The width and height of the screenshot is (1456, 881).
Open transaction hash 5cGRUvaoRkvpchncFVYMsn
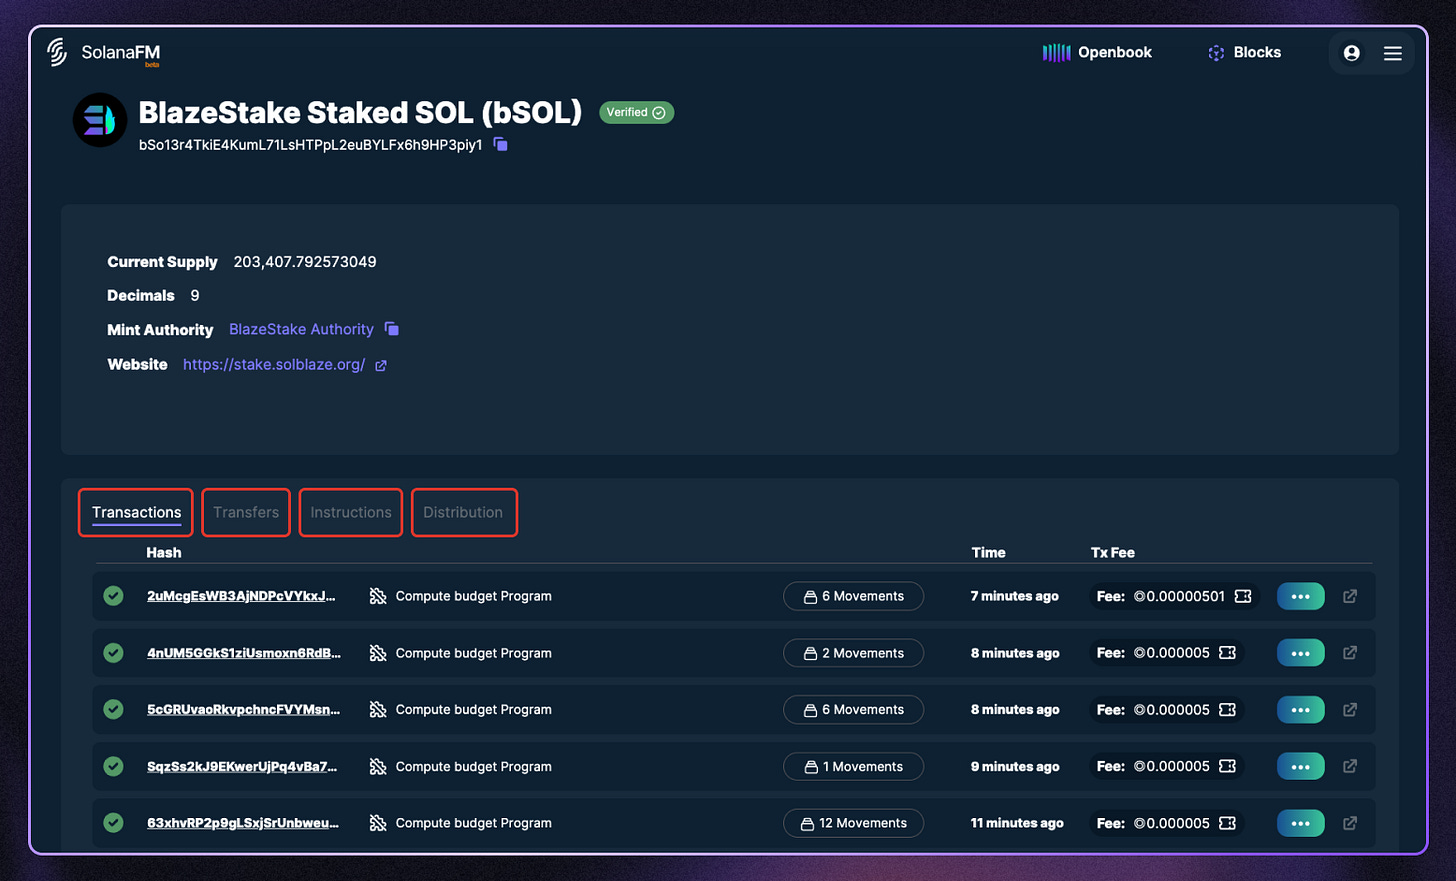point(243,709)
